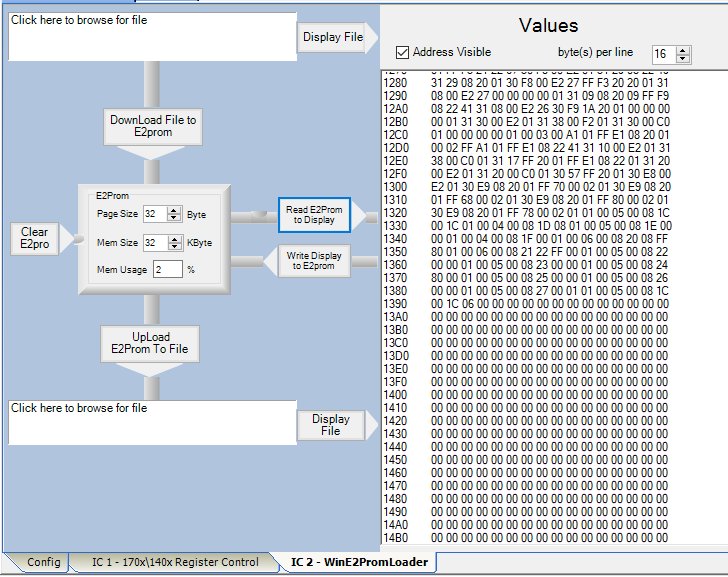Click hex row at address 1400
728x577 pixels.
(526, 395)
